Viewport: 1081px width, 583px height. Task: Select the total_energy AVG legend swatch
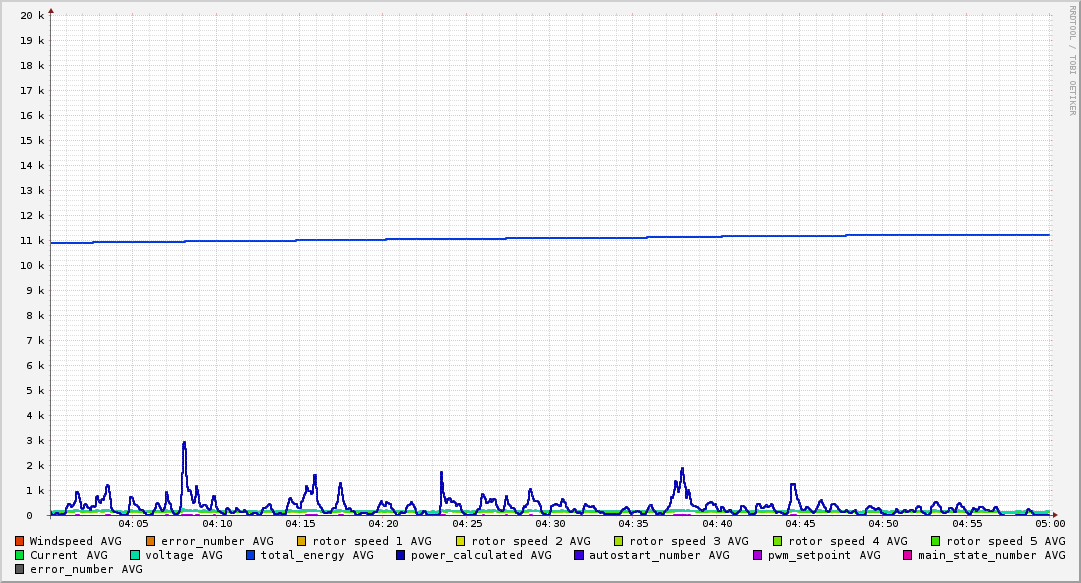coord(251,555)
